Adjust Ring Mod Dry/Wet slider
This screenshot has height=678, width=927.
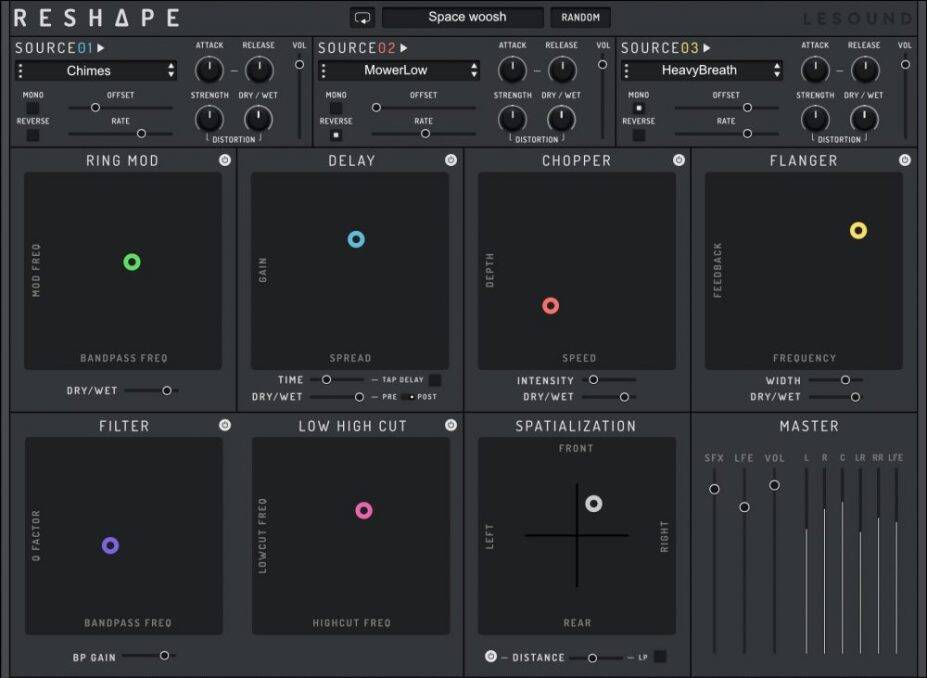[152, 390]
